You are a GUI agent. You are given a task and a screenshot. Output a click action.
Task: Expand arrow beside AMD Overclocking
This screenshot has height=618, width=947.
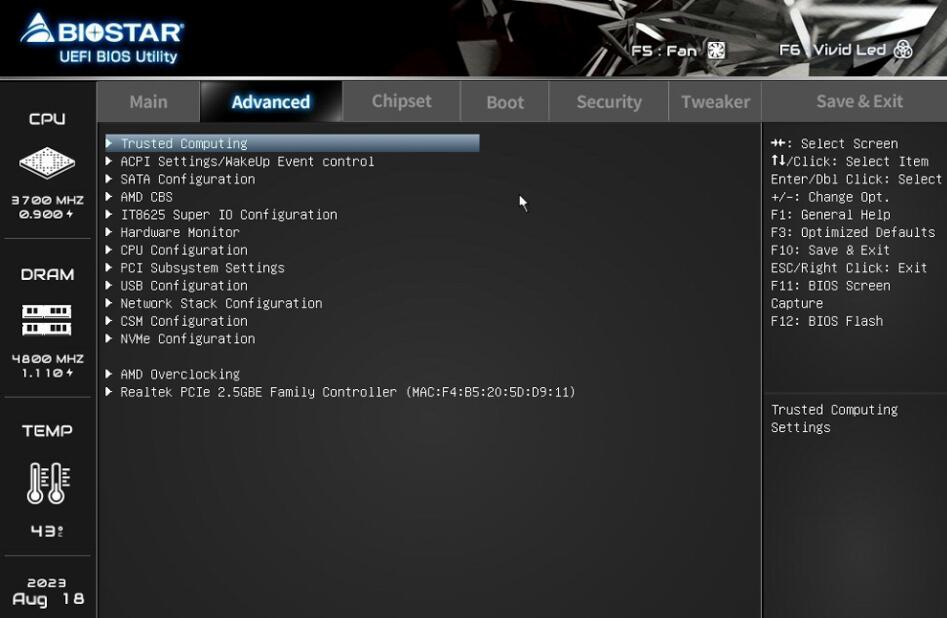[x=109, y=374]
